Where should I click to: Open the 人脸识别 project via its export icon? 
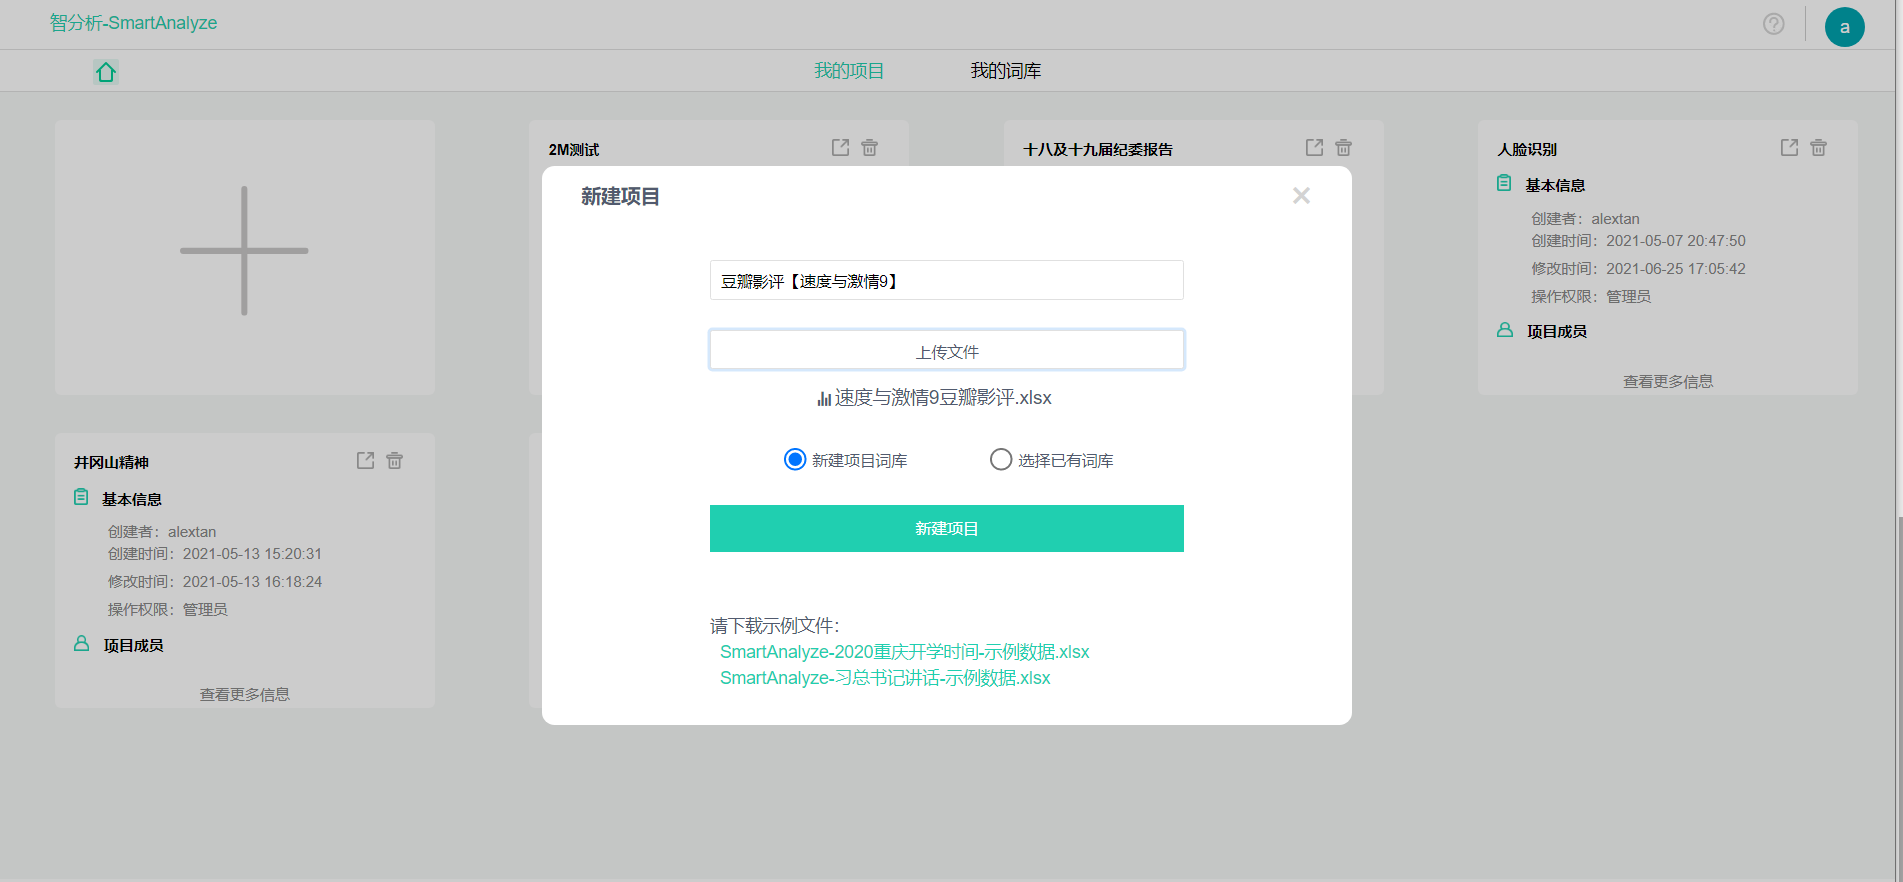1789,148
